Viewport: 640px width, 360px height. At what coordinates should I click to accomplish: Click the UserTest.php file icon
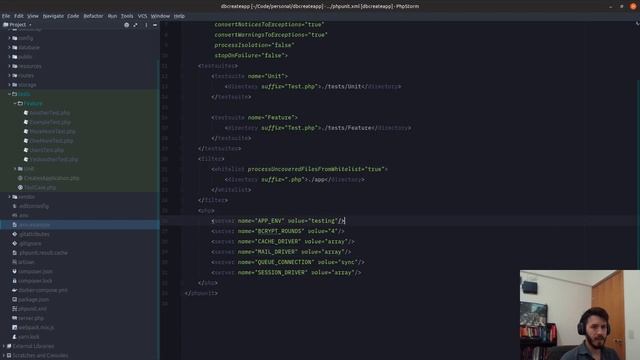(x=26, y=150)
